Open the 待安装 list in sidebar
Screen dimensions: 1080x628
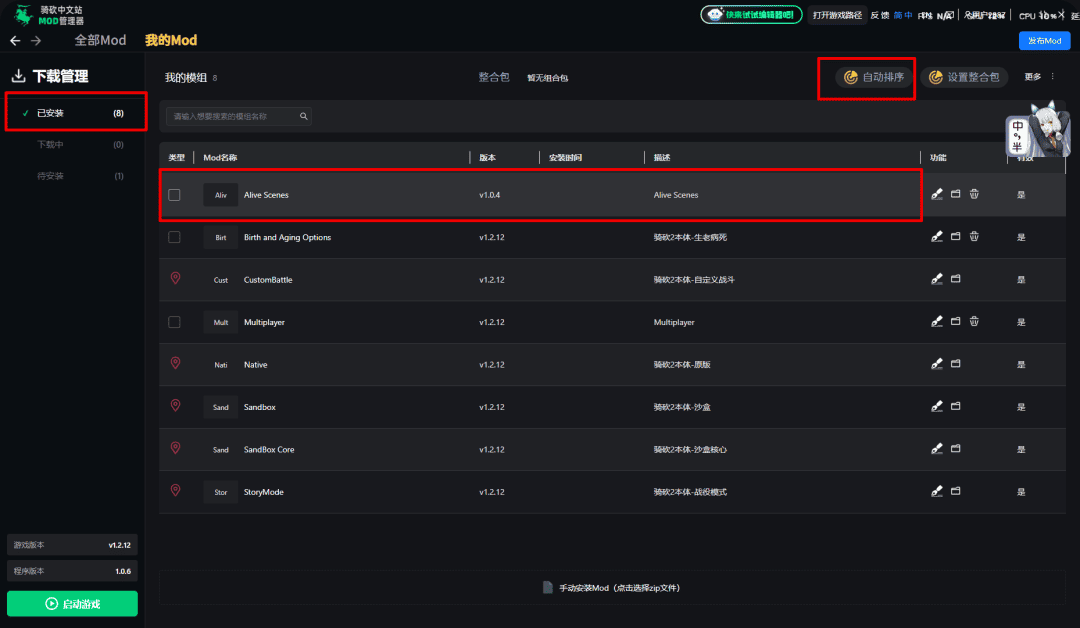(x=51, y=177)
